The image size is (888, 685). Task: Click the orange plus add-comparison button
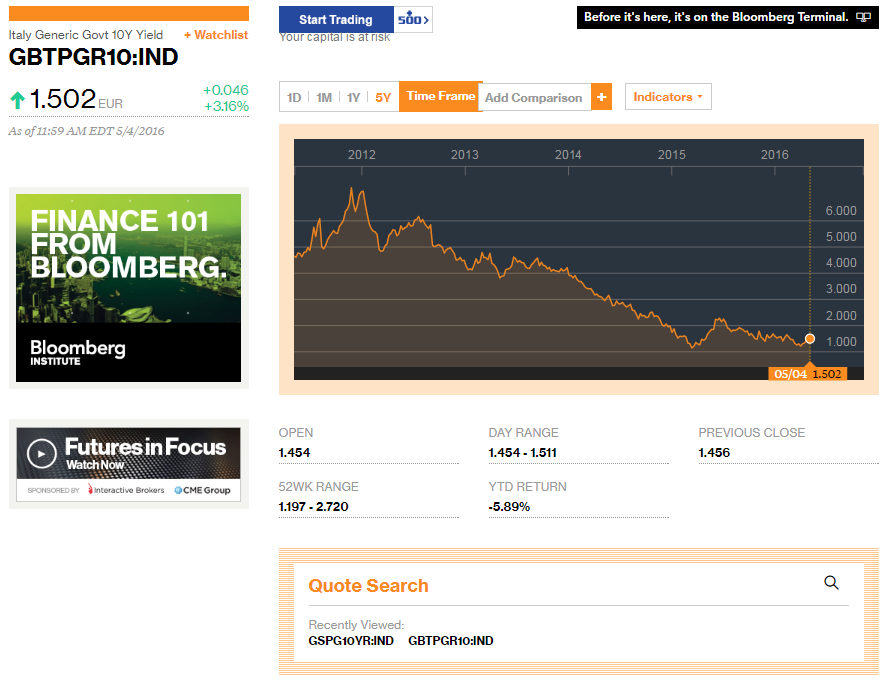[601, 97]
